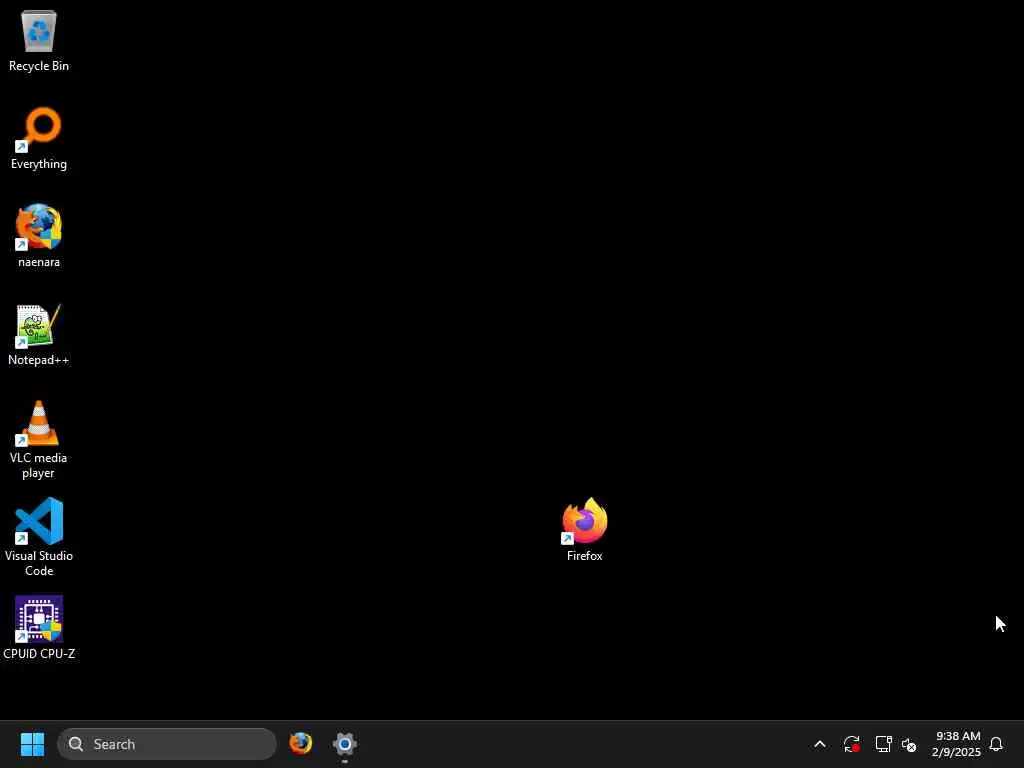
Task: Open the notification bell icon
Action: (x=996, y=744)
